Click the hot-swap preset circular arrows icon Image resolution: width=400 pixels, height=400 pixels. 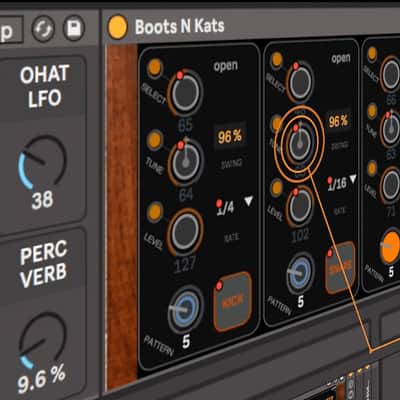coord(43,29)
